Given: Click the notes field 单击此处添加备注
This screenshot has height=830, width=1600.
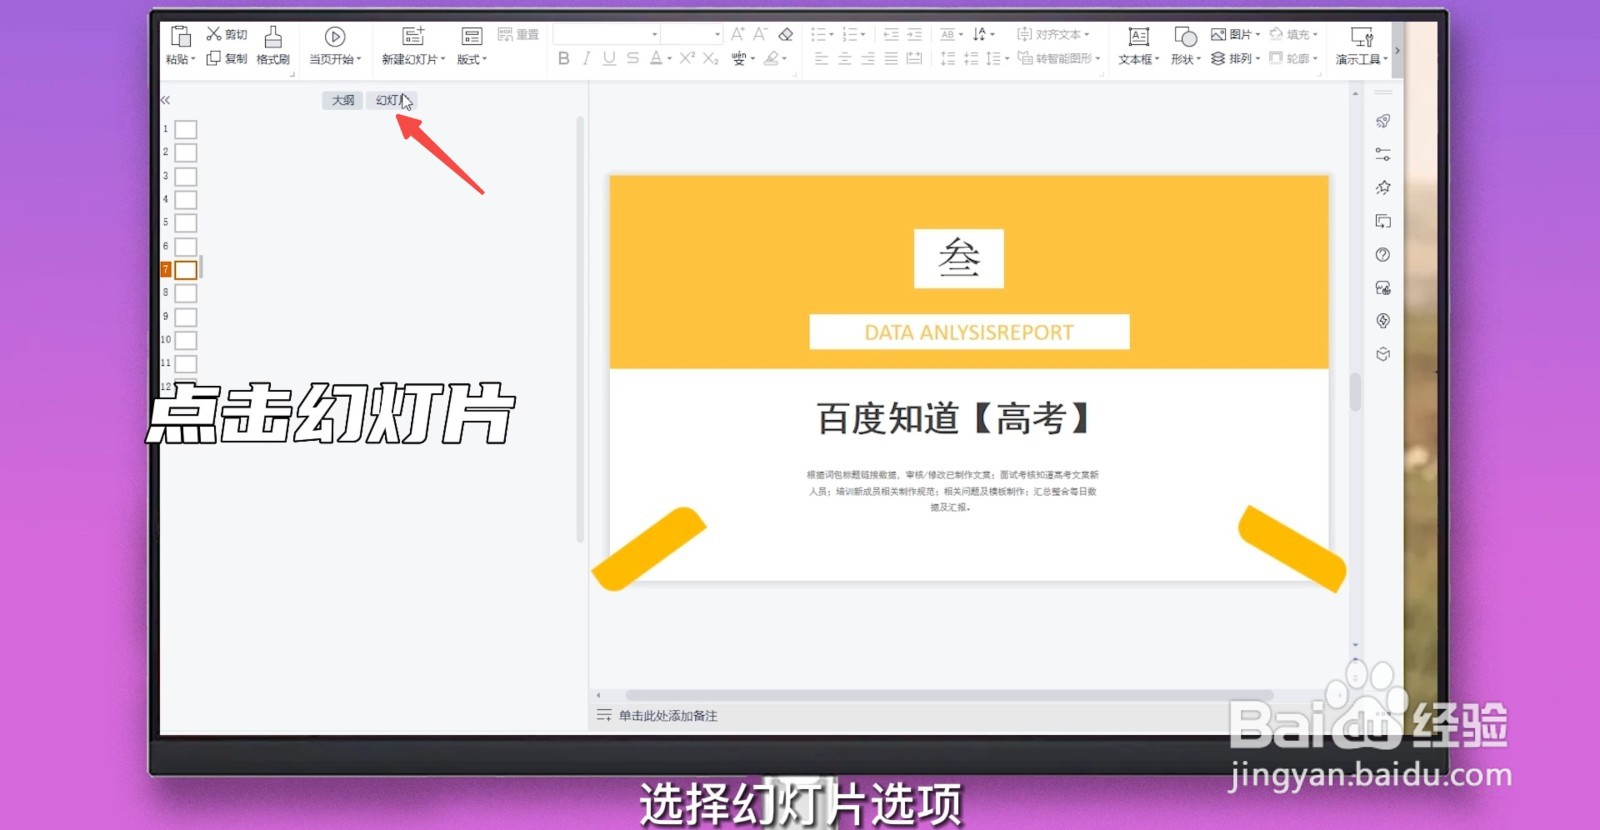Looking at the screenshot, I should [668, 716].
